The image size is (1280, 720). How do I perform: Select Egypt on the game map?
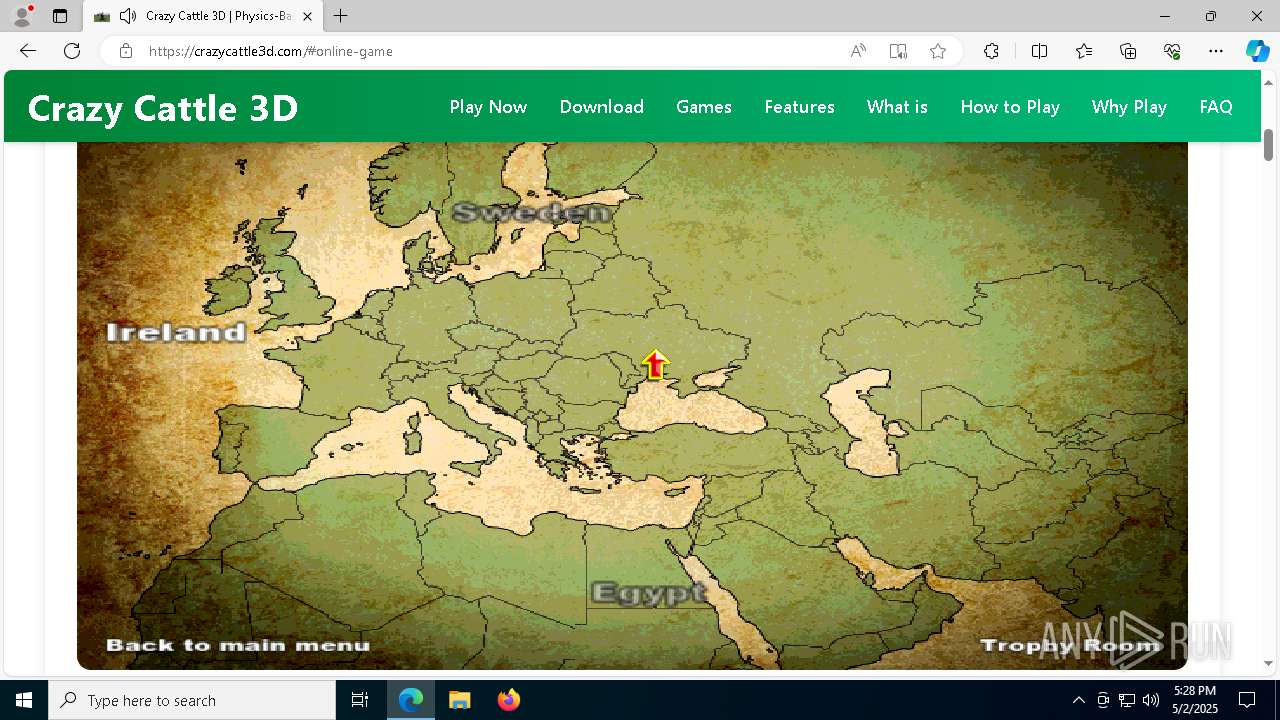coord(649,593)
